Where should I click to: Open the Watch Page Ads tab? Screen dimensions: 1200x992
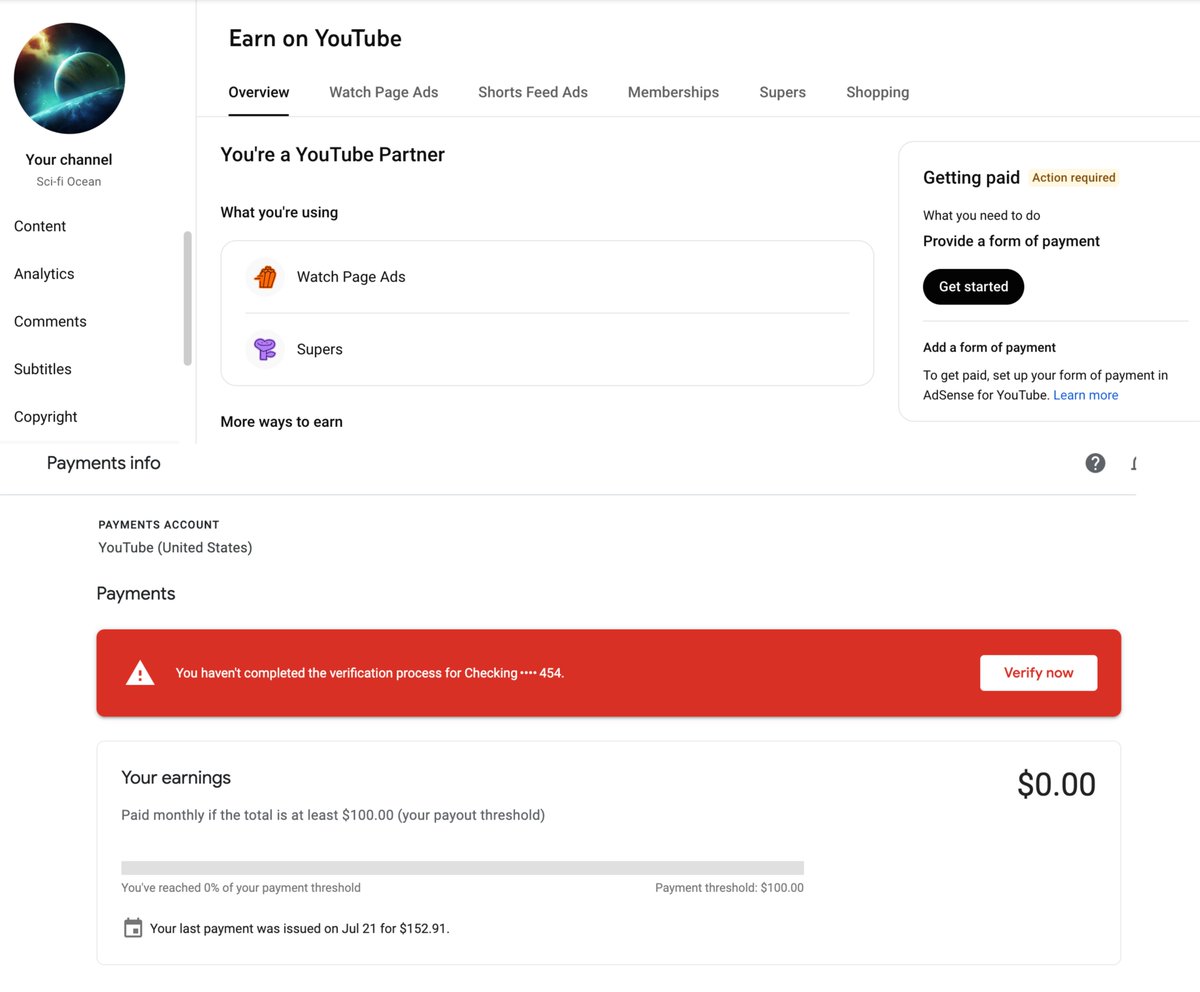coord(384,92)
